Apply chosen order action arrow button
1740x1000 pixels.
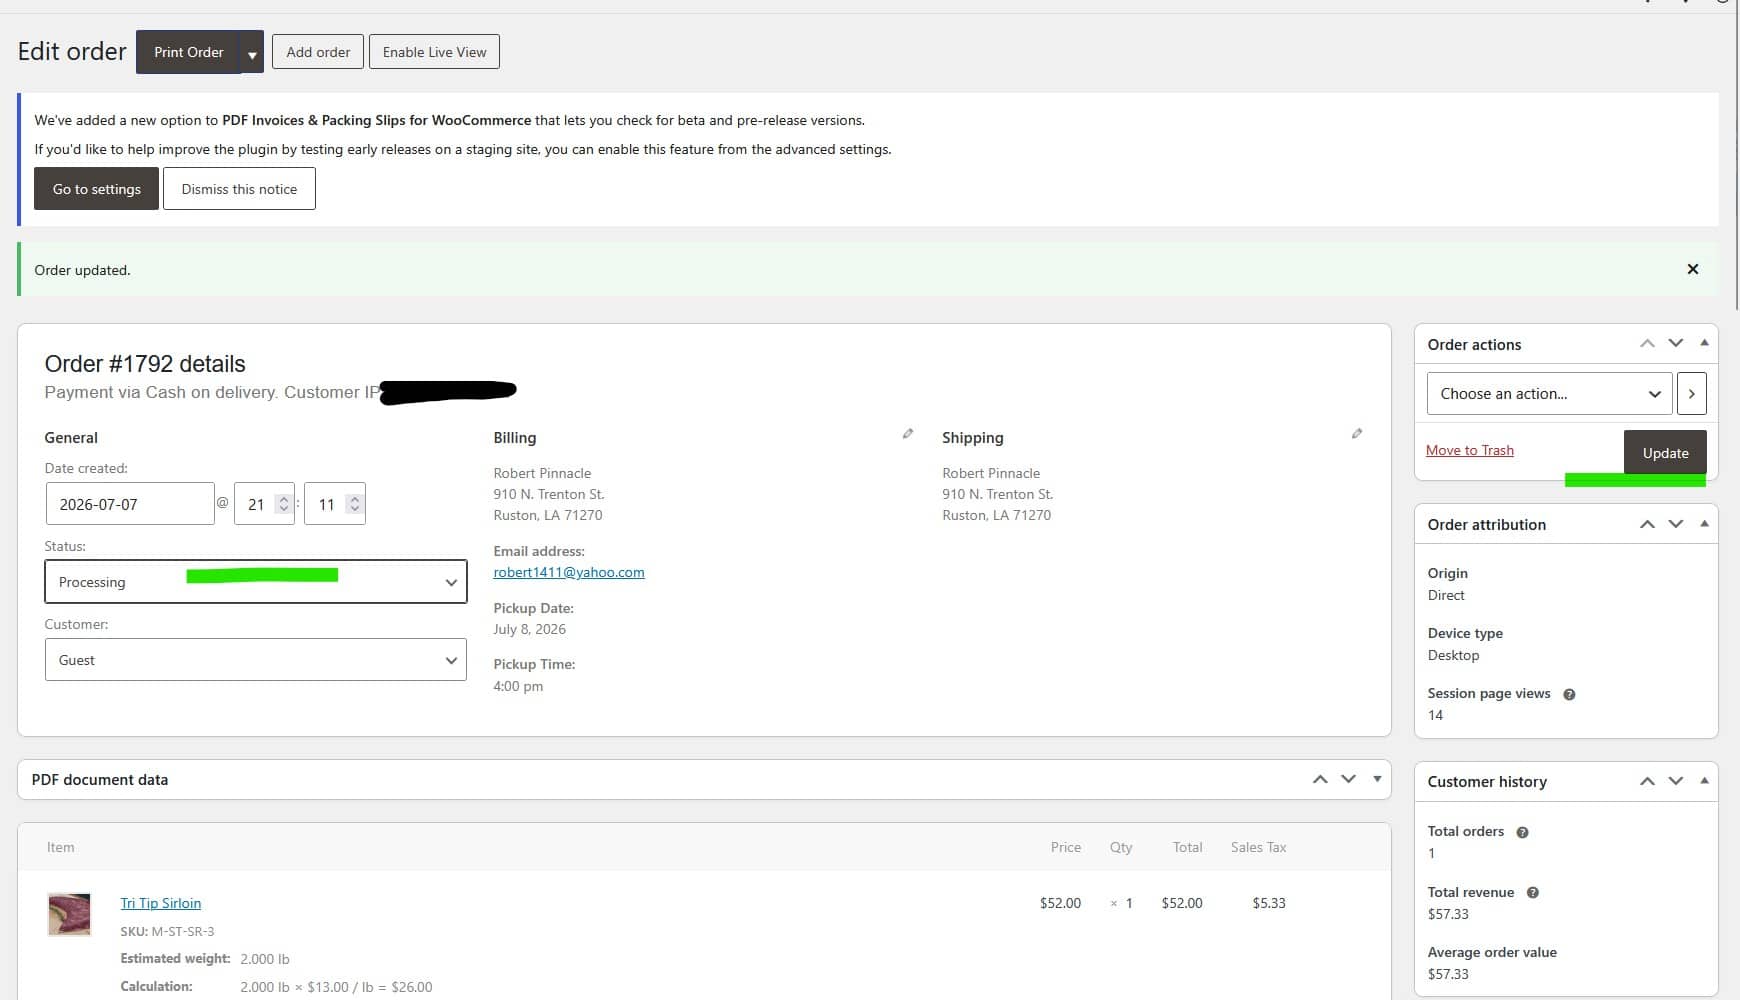(x=1691, y=394)
